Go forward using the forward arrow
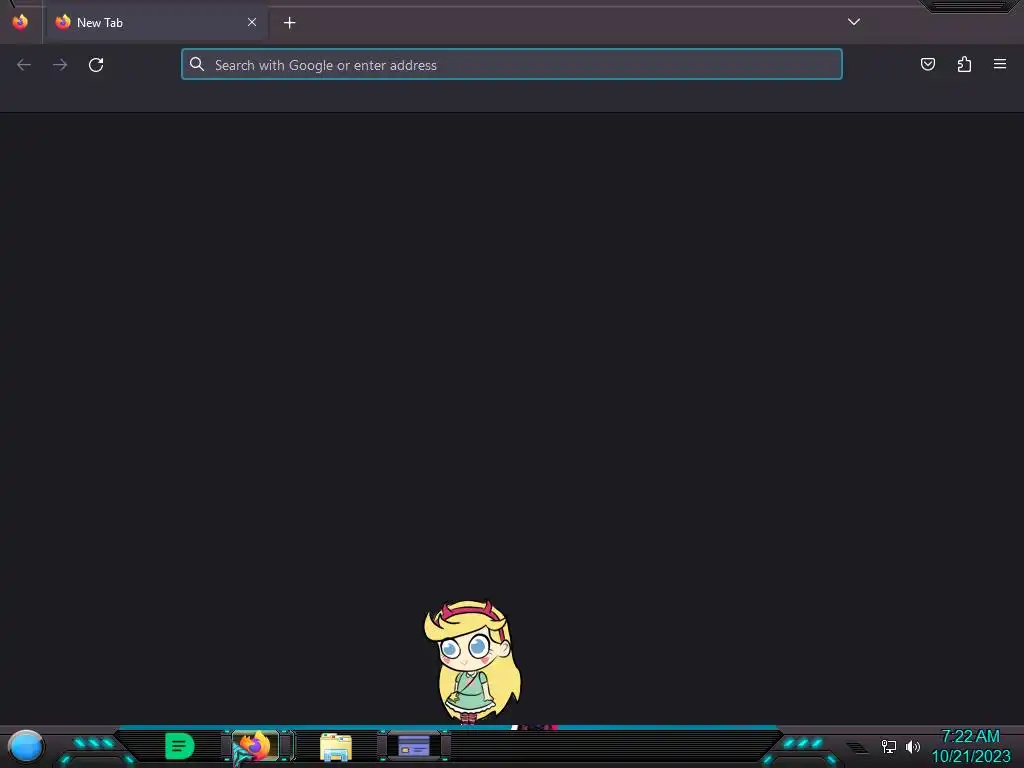1024x768 pixels. tap(60, 65)
